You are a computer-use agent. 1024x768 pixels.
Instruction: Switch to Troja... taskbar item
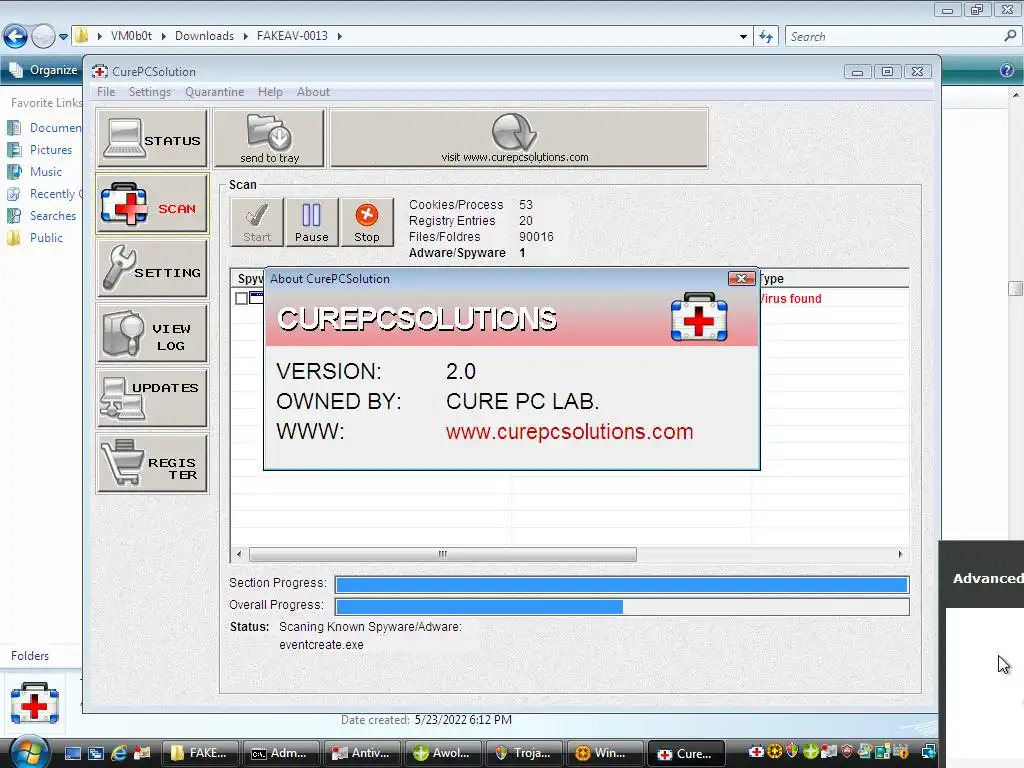tap(523, 753)
